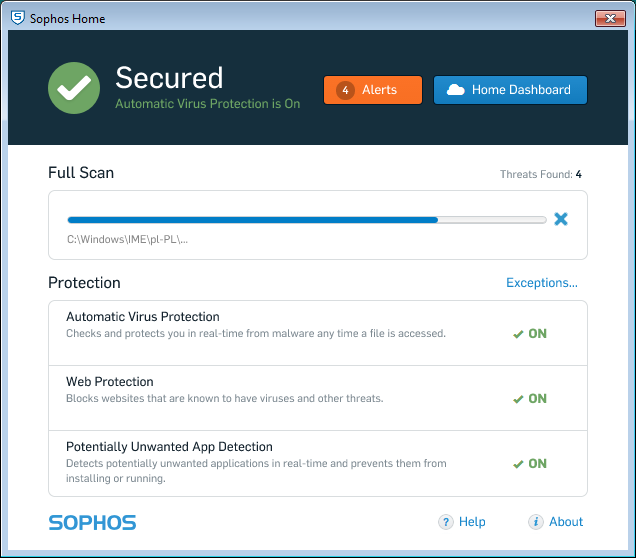Screen dimensions: 636x558
Task: Click the alert count badge showing 4
Action: point(345,90)
